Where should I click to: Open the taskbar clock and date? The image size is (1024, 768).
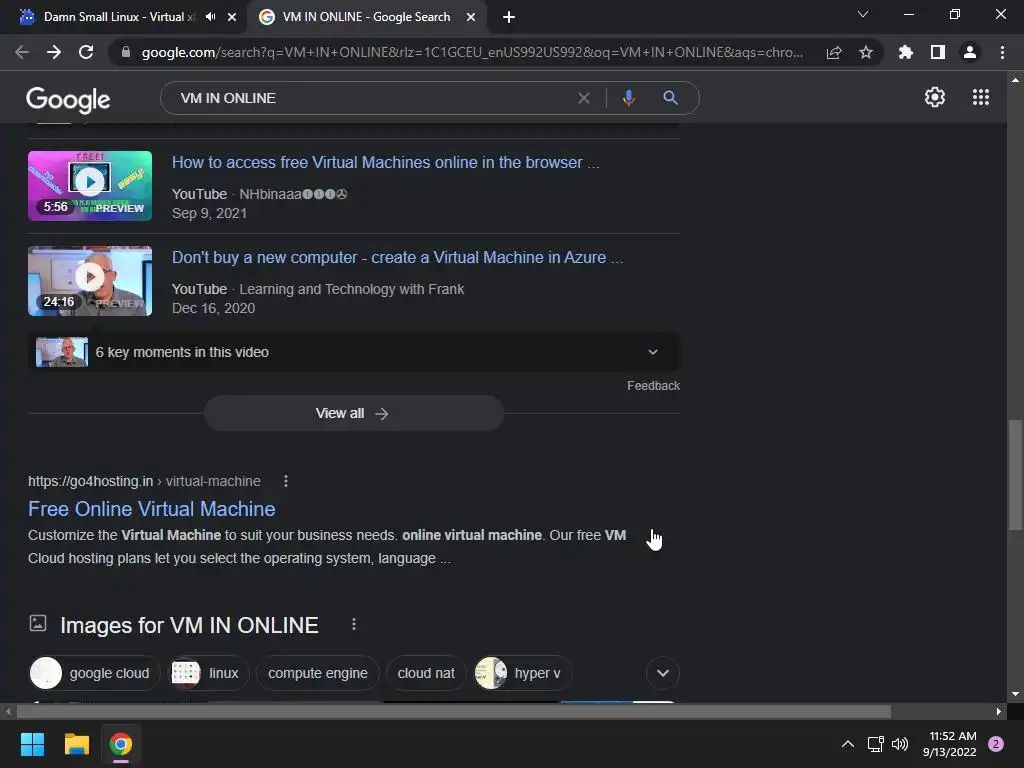click(x=950, y=744)
